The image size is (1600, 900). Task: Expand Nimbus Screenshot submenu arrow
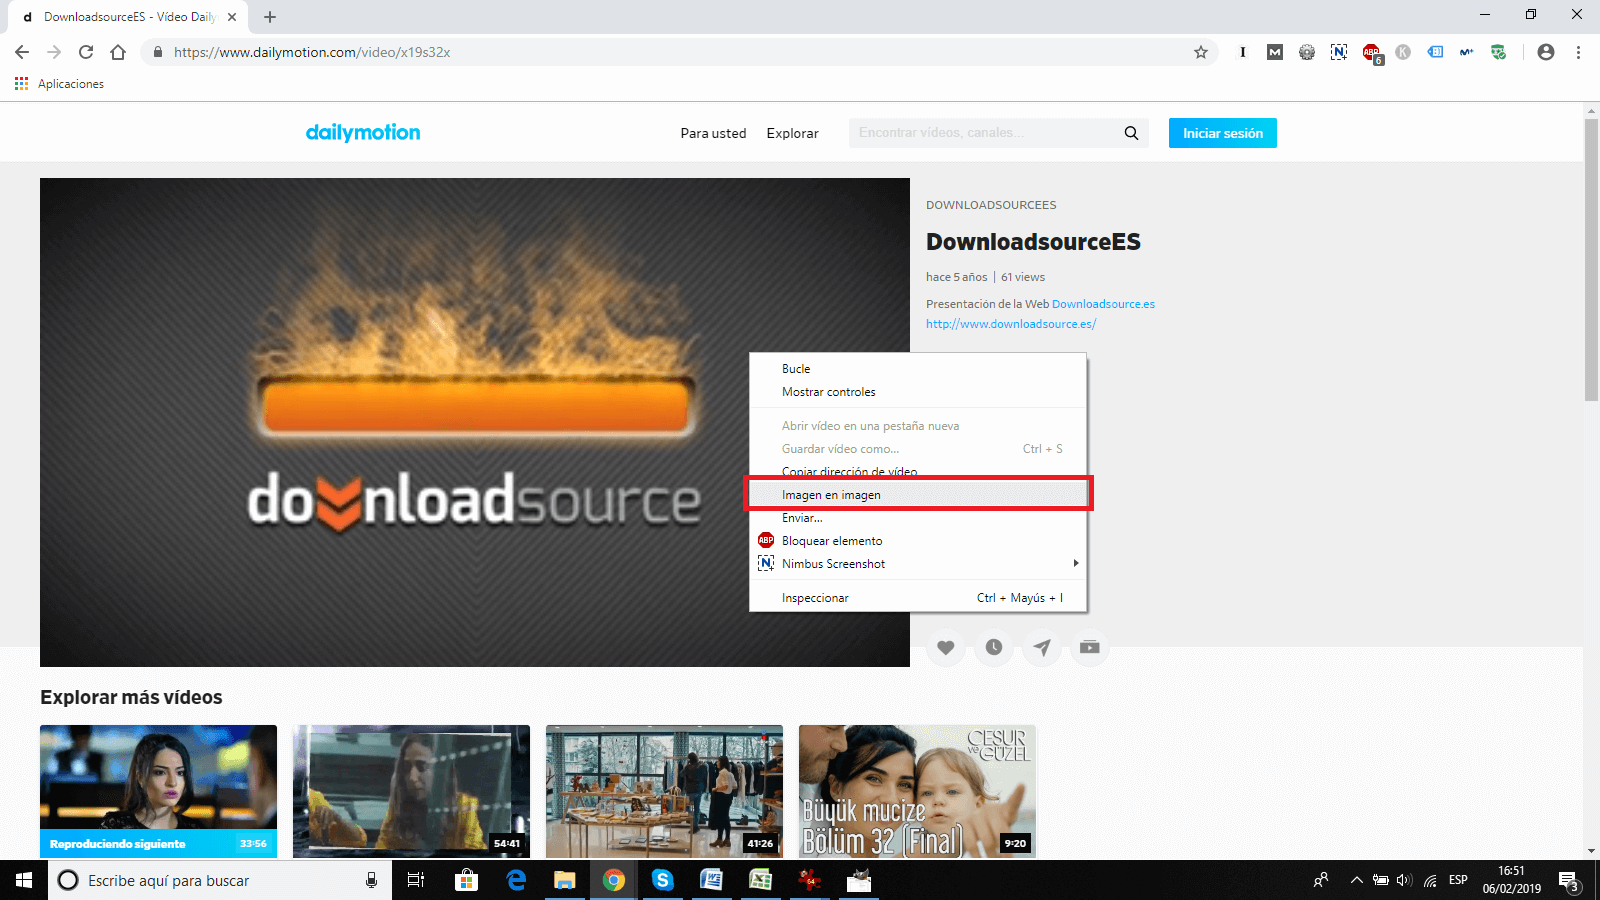pyautogui.click(x=1076, y=564)
